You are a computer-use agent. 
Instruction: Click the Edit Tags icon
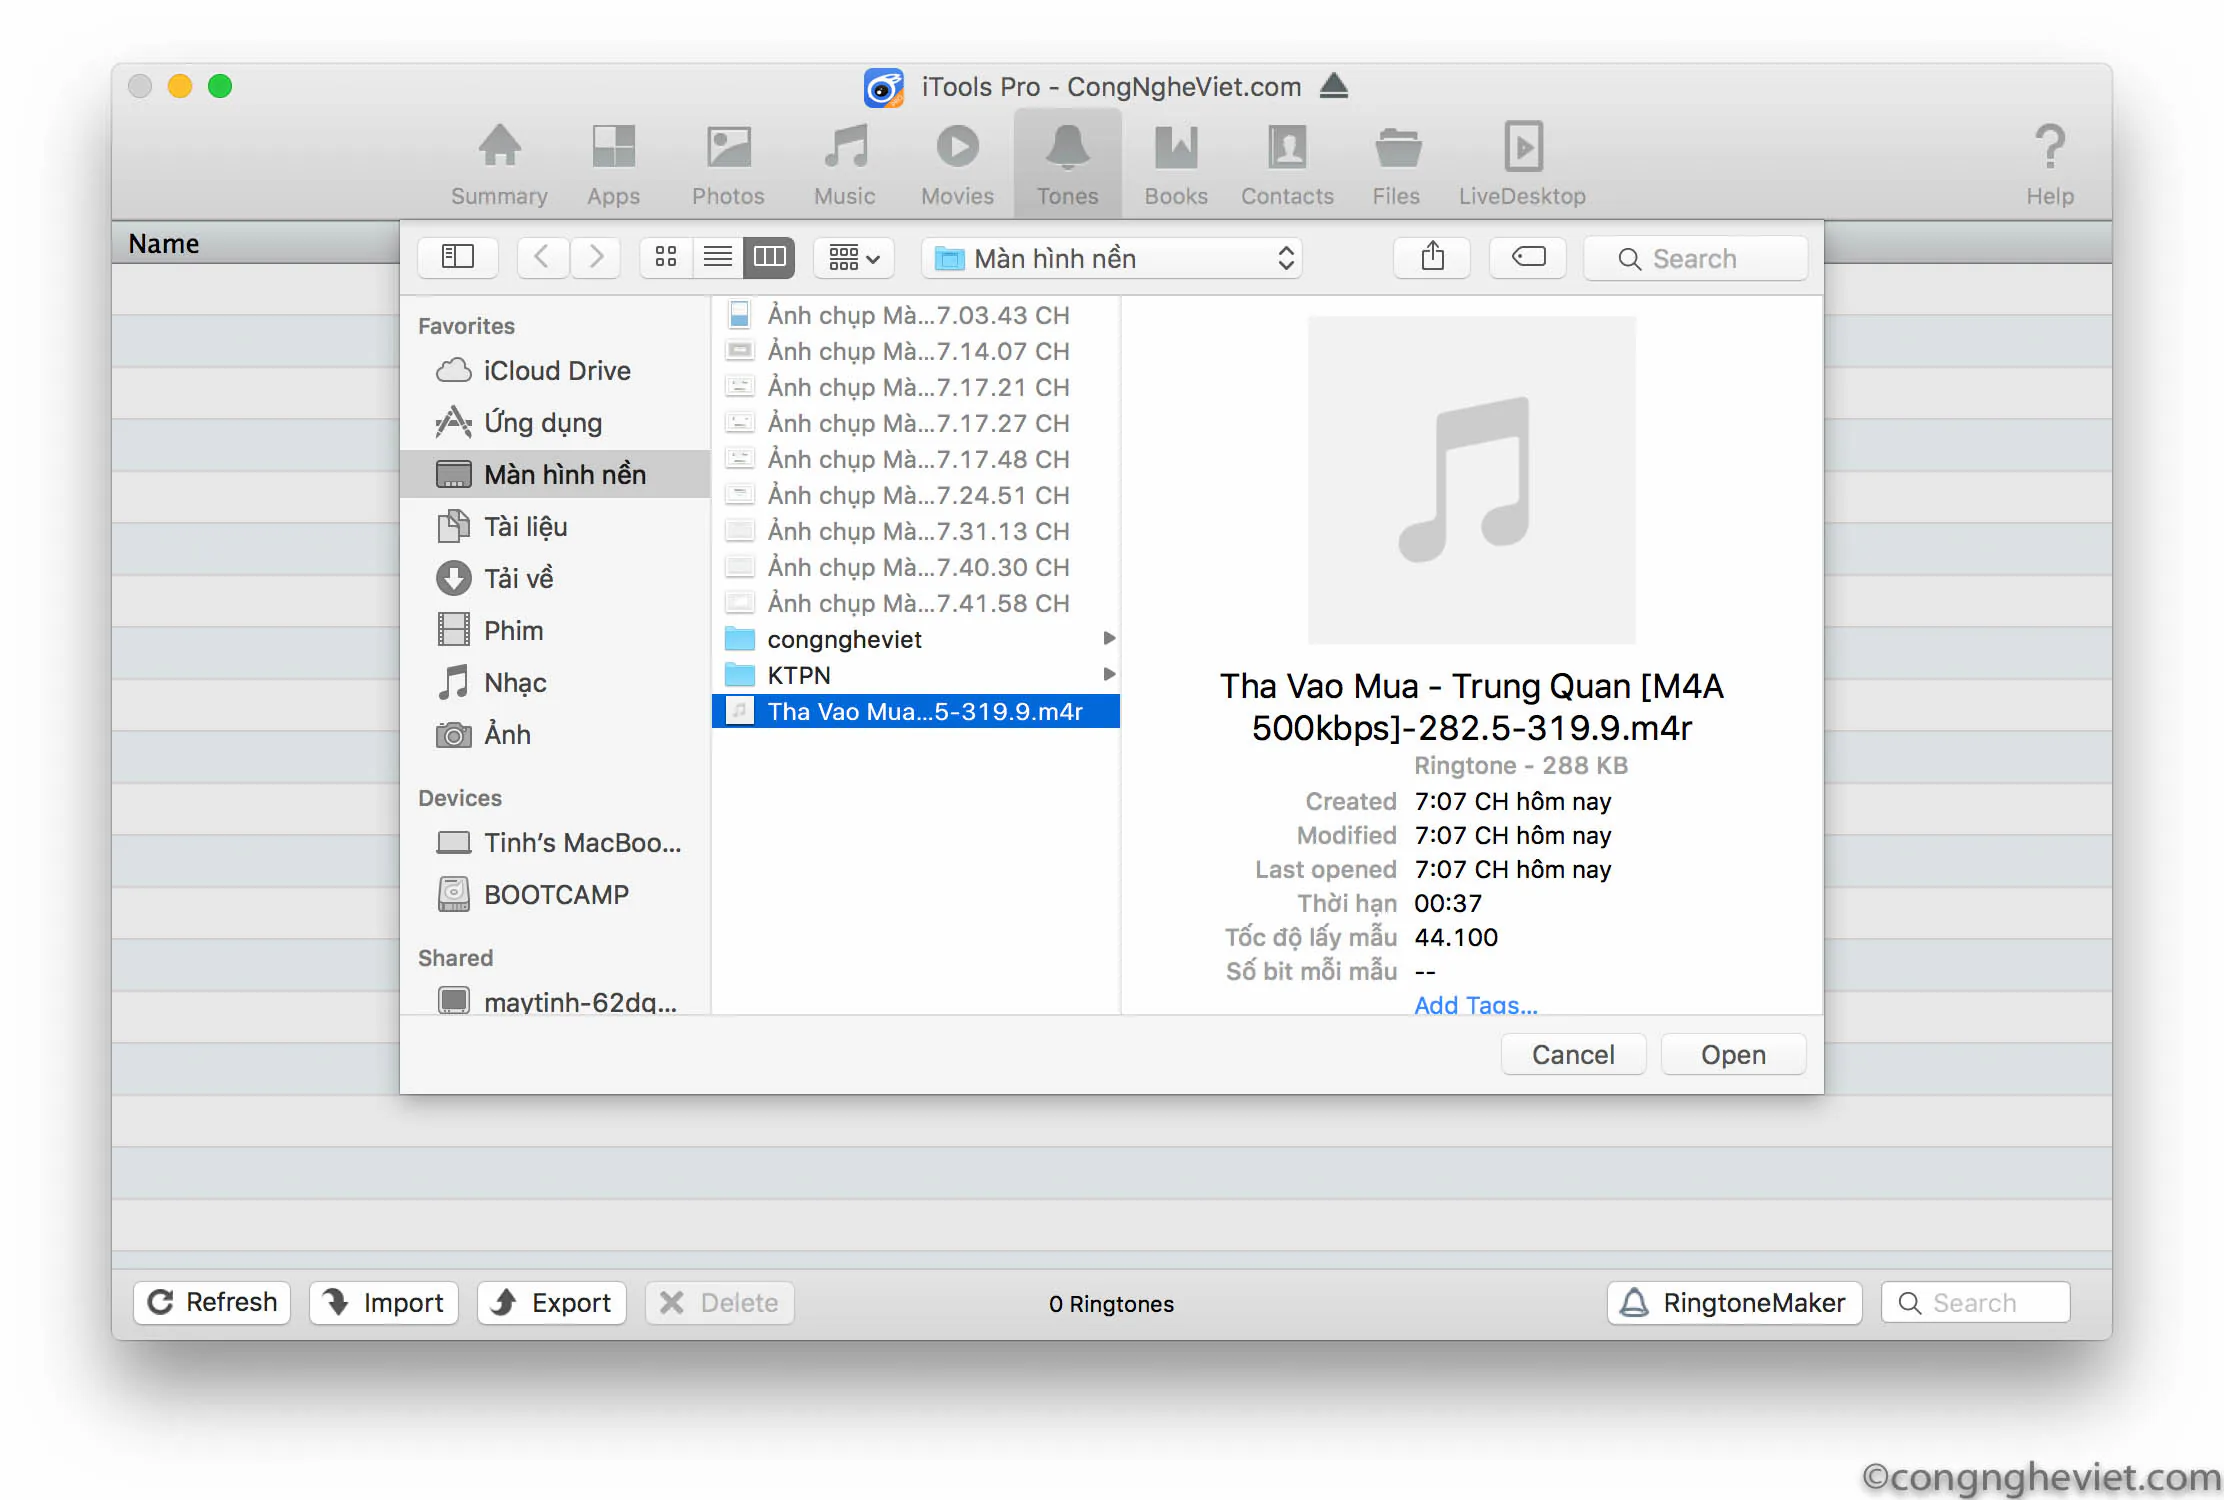click(1528, 258)
